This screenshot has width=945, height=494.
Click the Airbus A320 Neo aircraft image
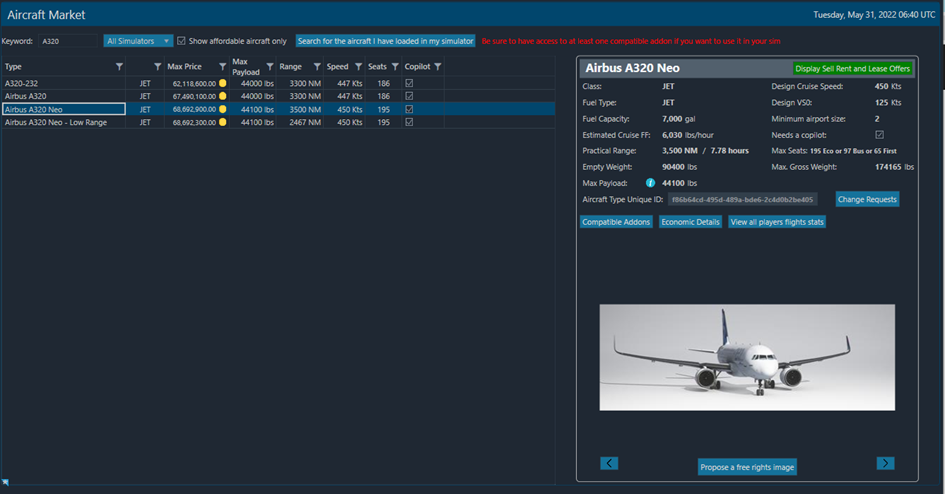pyautogui.click(x=747, y=357)
